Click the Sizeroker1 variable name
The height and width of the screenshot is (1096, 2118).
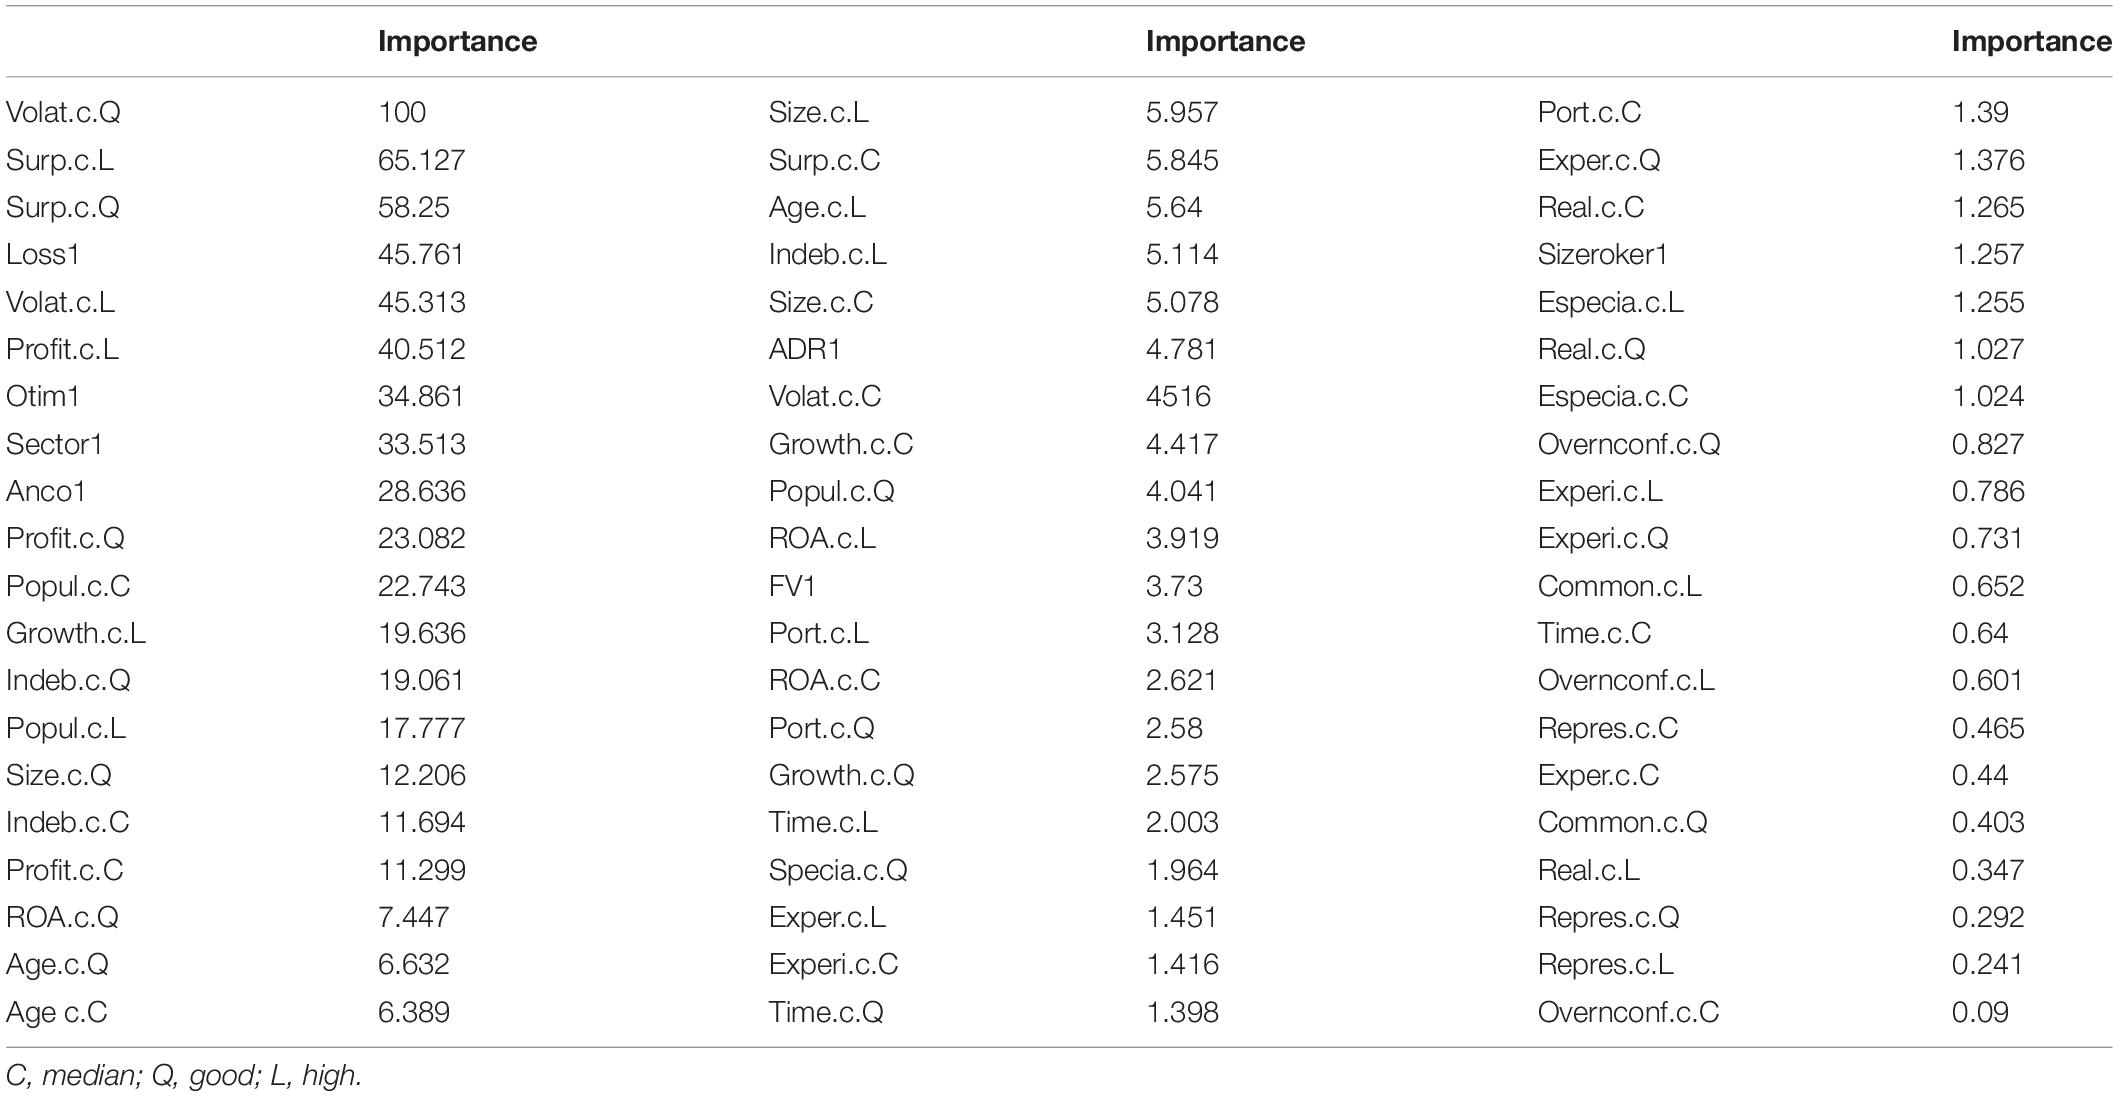pyautogui.click(x=1603, y=254)
